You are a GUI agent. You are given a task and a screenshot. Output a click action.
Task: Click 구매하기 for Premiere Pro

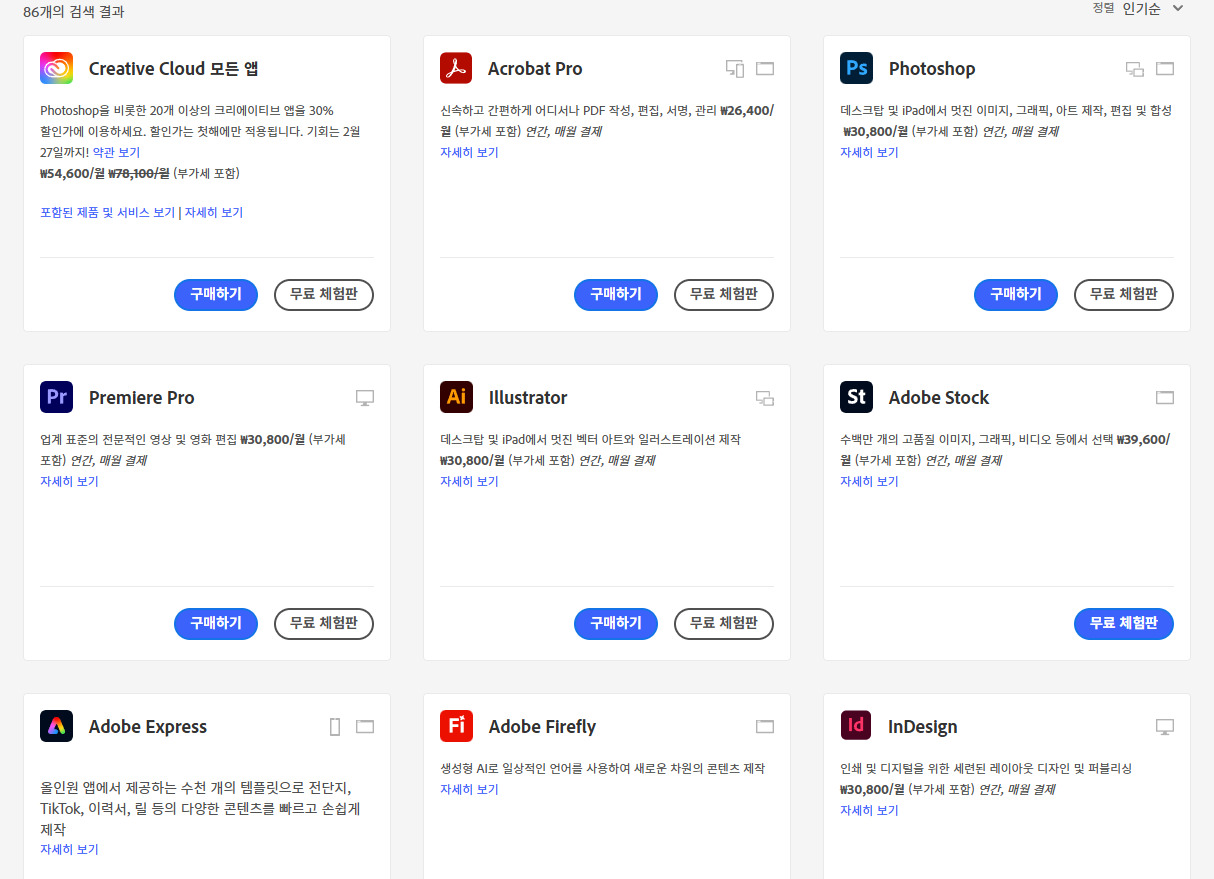[216, 624]
